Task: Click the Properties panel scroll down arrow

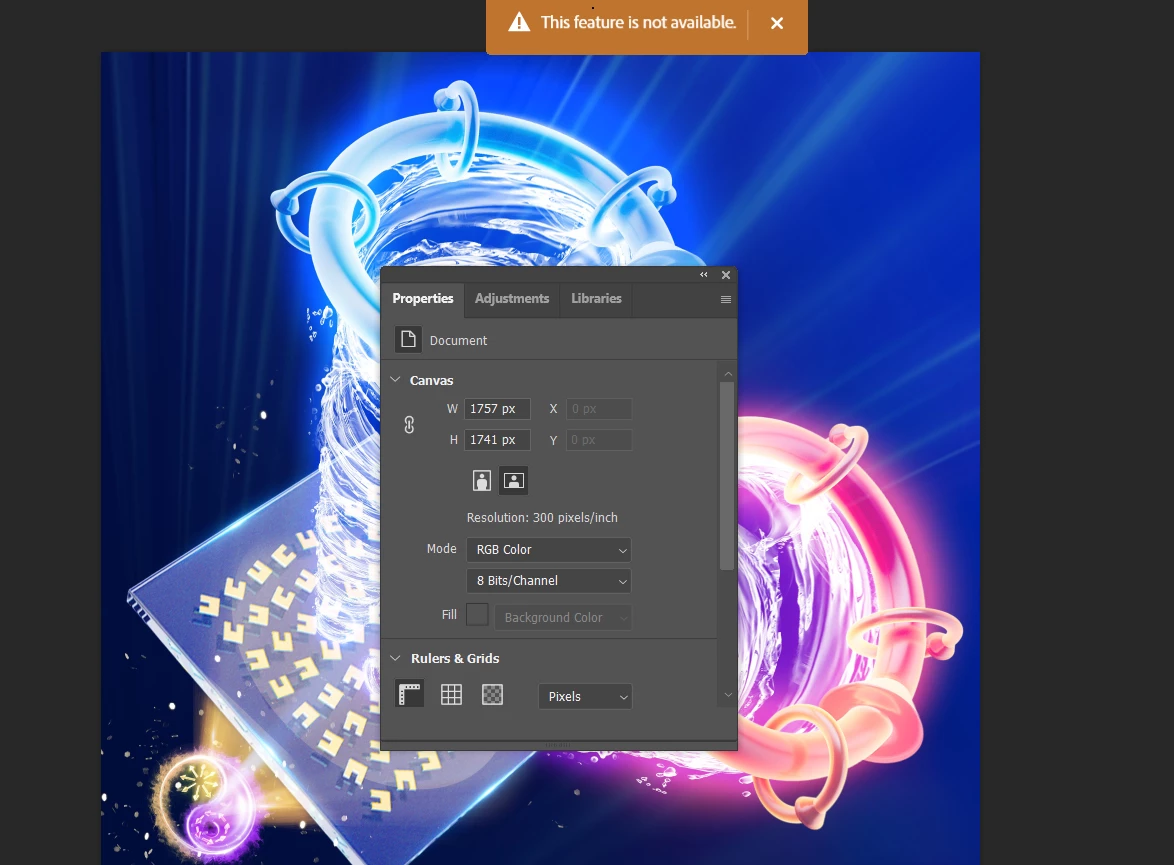Action: pos(728,695)
